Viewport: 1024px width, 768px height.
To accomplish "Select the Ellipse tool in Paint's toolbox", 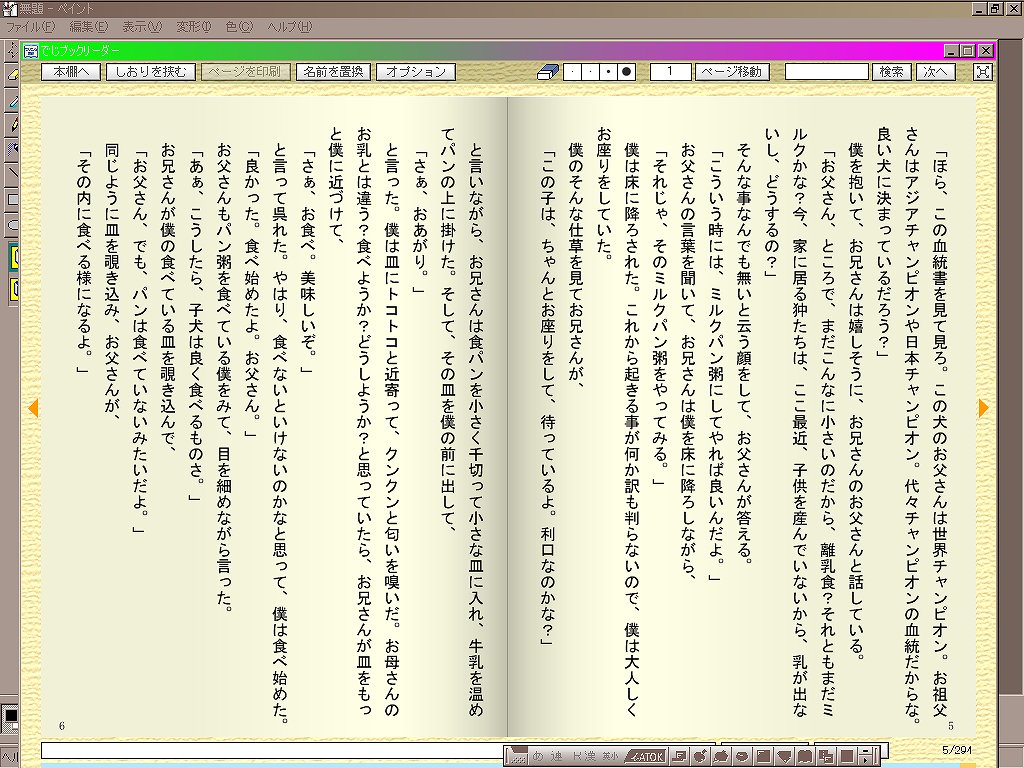I will [x=12, y=223].
